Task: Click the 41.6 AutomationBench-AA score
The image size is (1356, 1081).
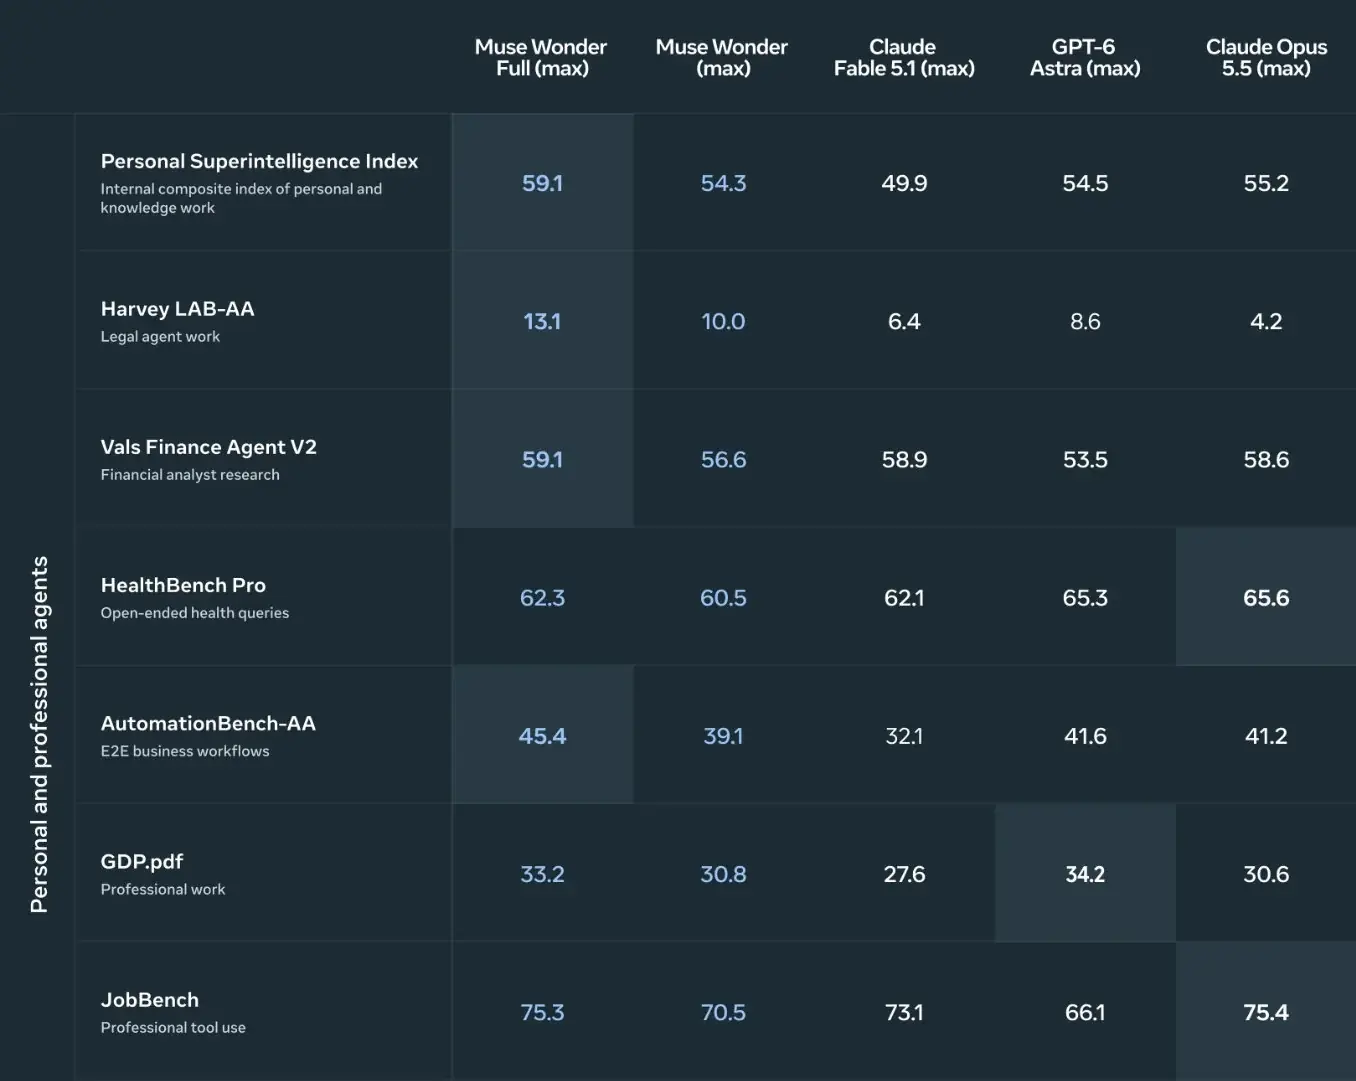Action: point(1085,736)
